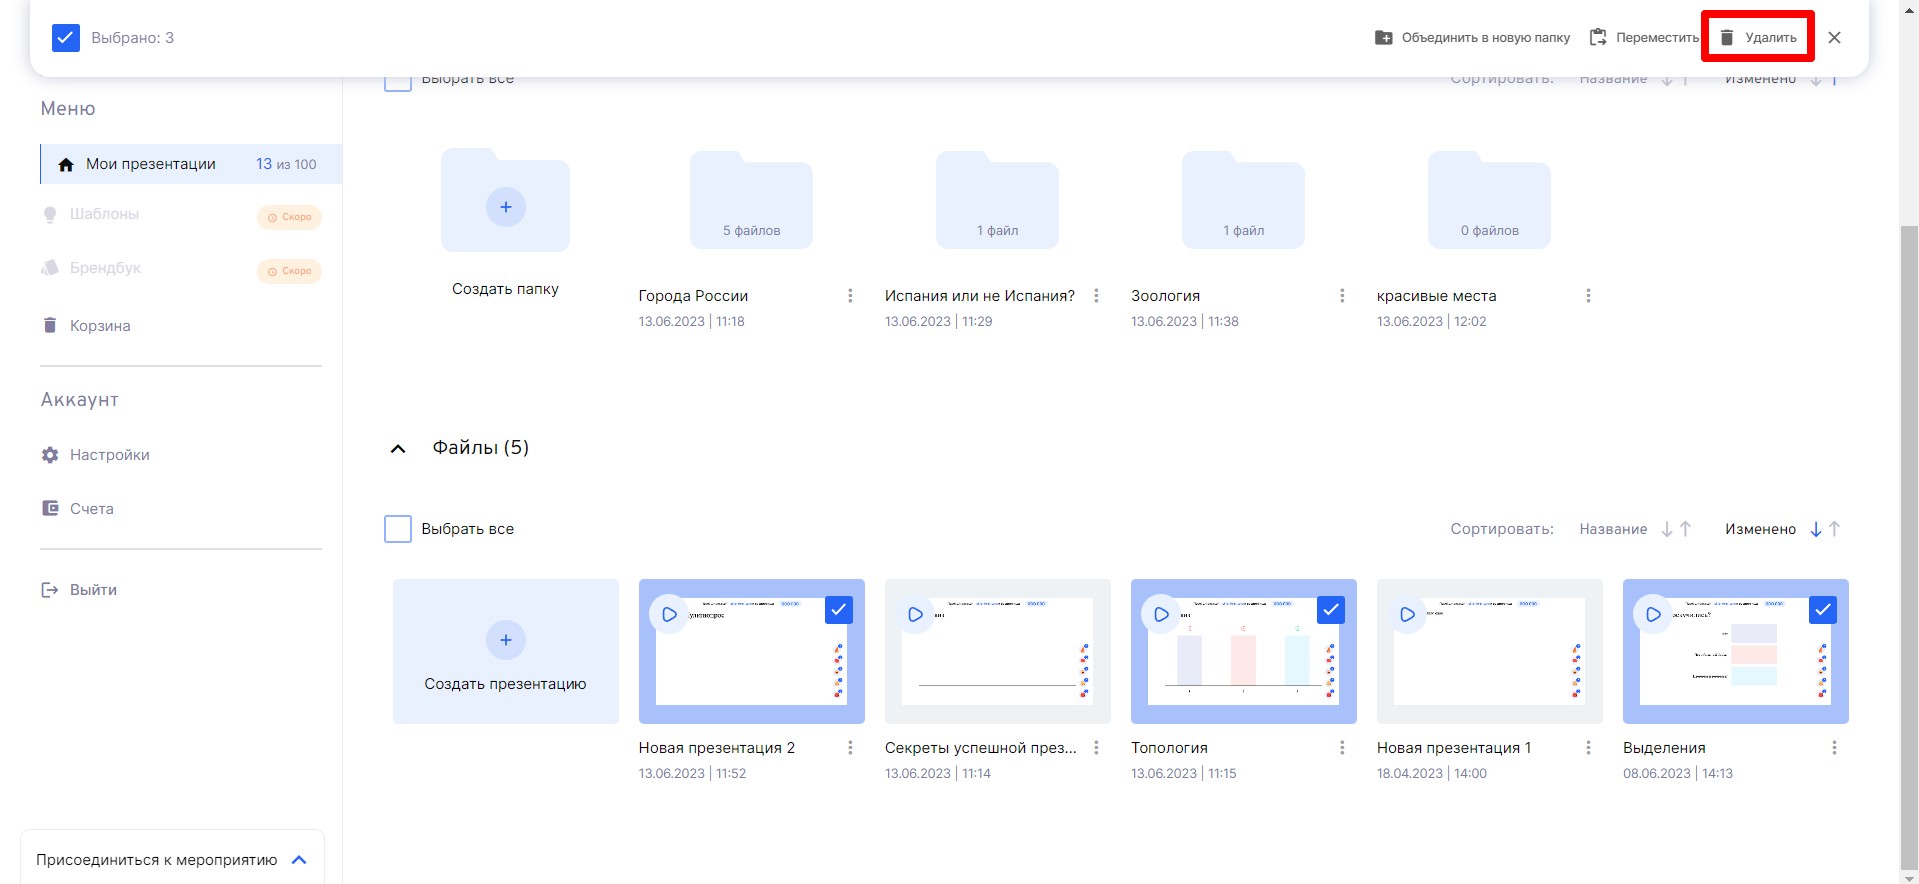Click Объединить в новую папку
Image resolution: width=1919 pixels, height=884 pixels.
point(1472,38)
